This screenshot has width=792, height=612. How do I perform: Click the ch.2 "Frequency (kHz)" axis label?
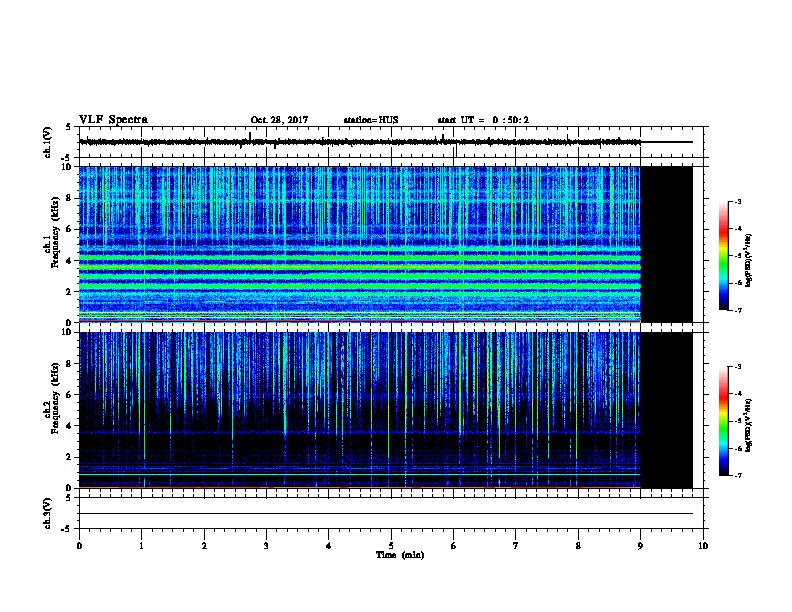[55, 398]
